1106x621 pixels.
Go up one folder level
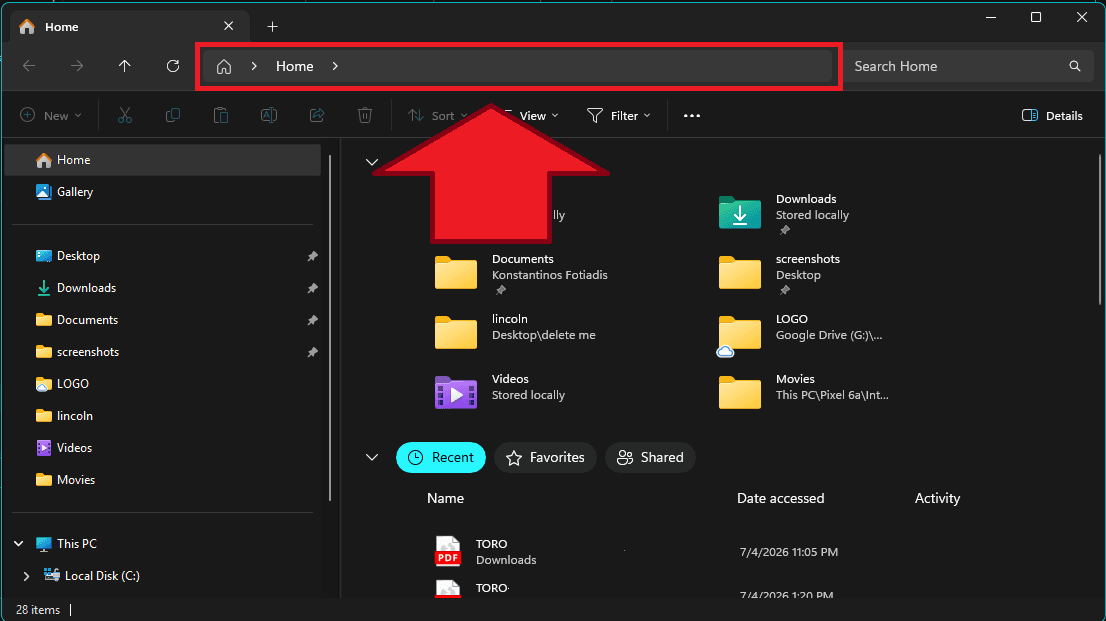[125, 66]
